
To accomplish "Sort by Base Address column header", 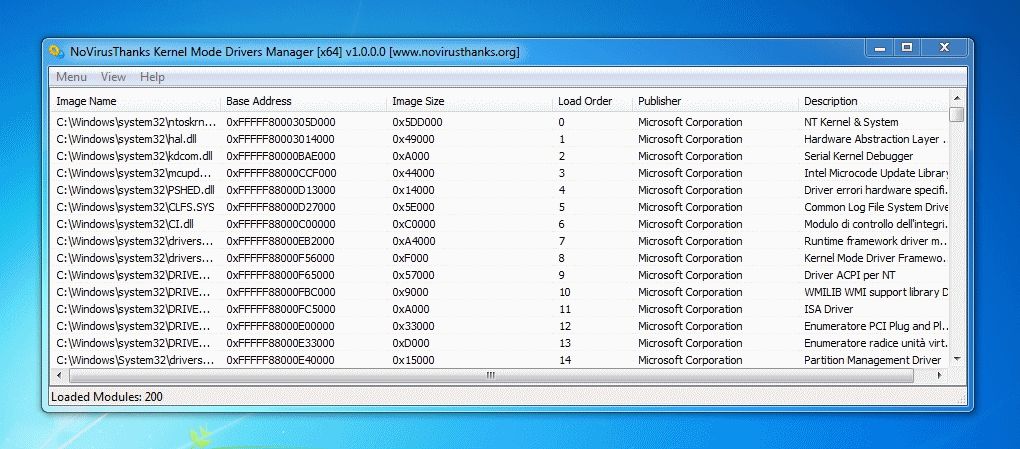I will [x=304, y=101].
